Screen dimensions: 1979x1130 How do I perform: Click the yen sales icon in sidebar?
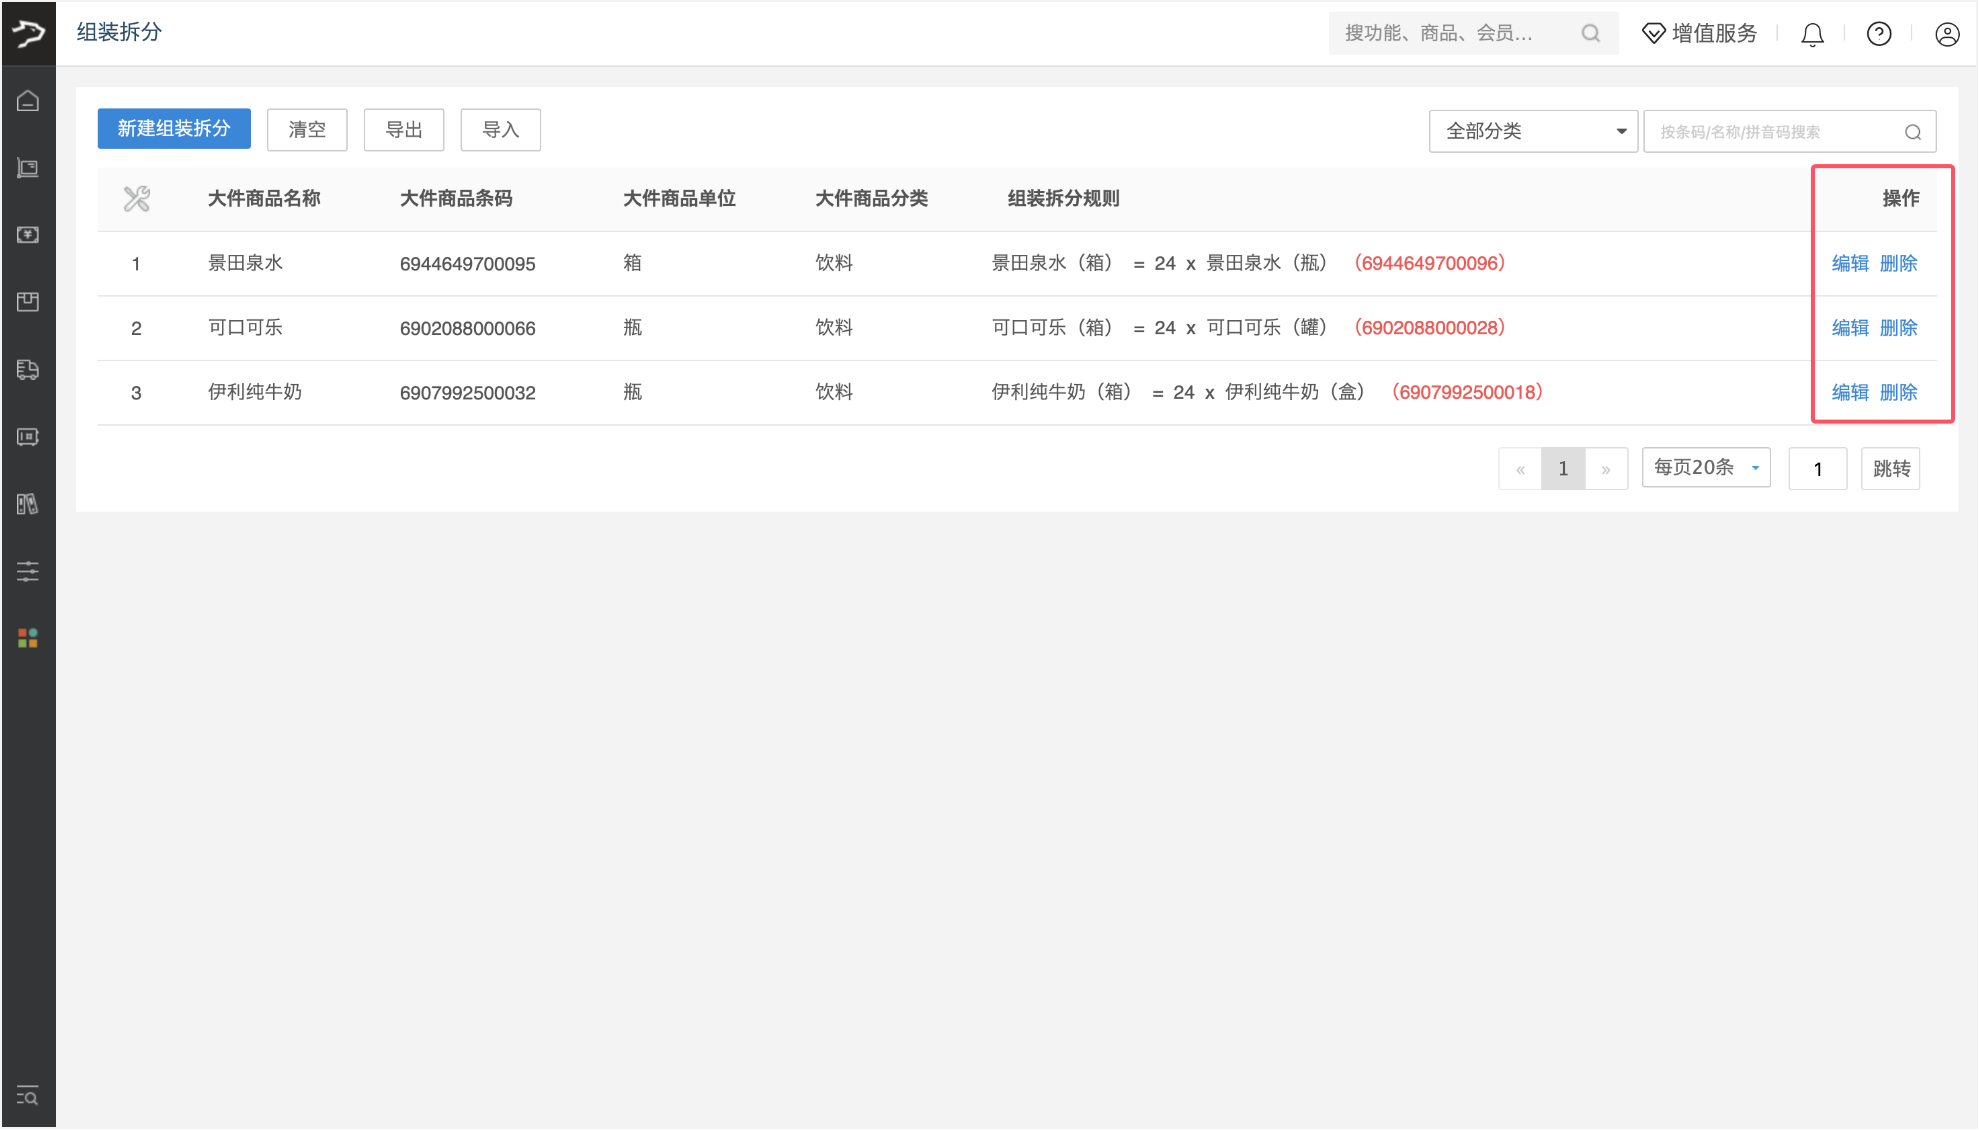pyautogui.click(x=28, y=235)
